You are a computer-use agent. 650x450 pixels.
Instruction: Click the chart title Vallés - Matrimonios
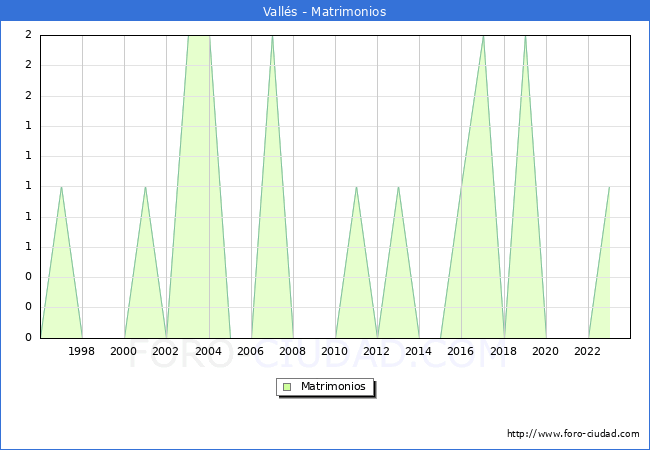pyautogui.click(x=325, y=11)
